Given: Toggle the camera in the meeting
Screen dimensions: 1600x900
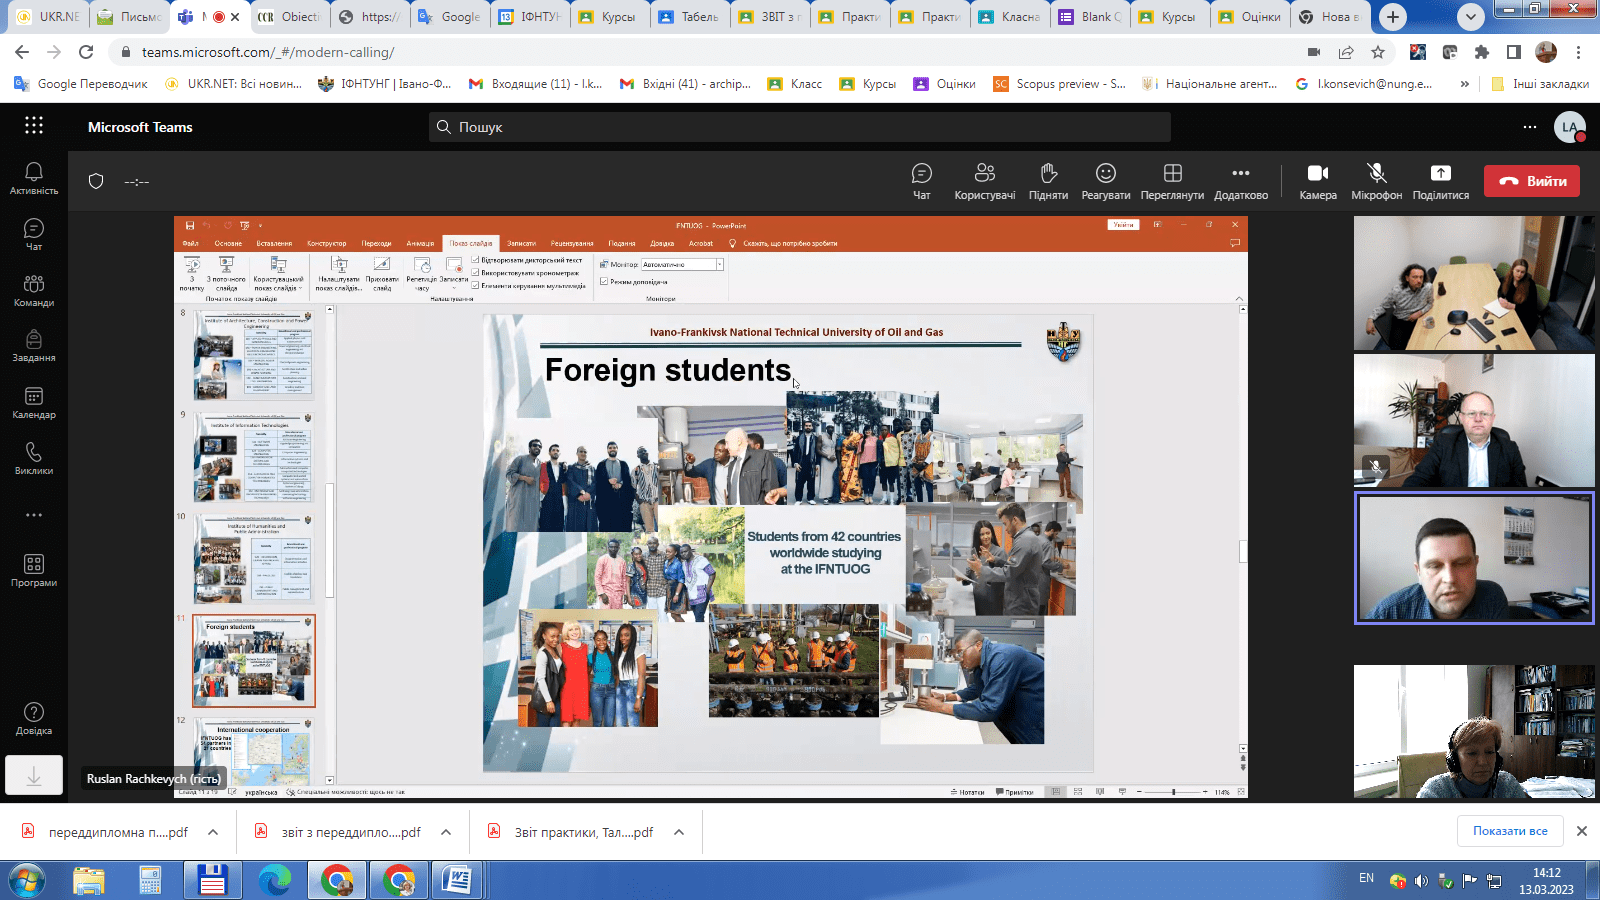Looking at the screenshot, I should [1318, 181].
